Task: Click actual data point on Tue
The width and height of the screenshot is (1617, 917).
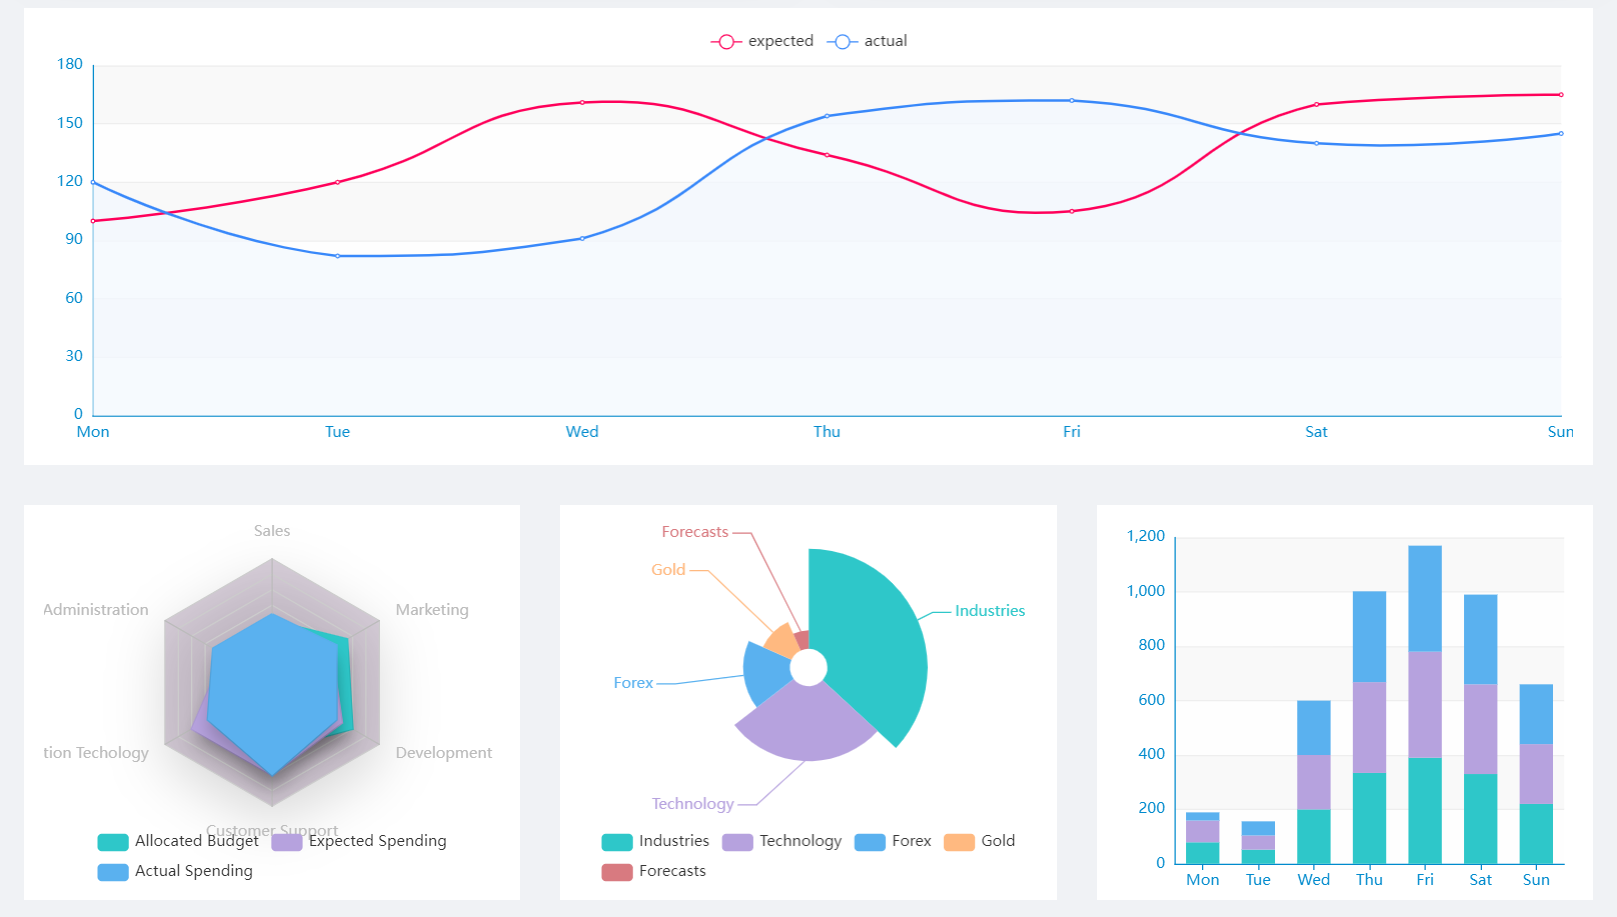Action: pos(338,256)
